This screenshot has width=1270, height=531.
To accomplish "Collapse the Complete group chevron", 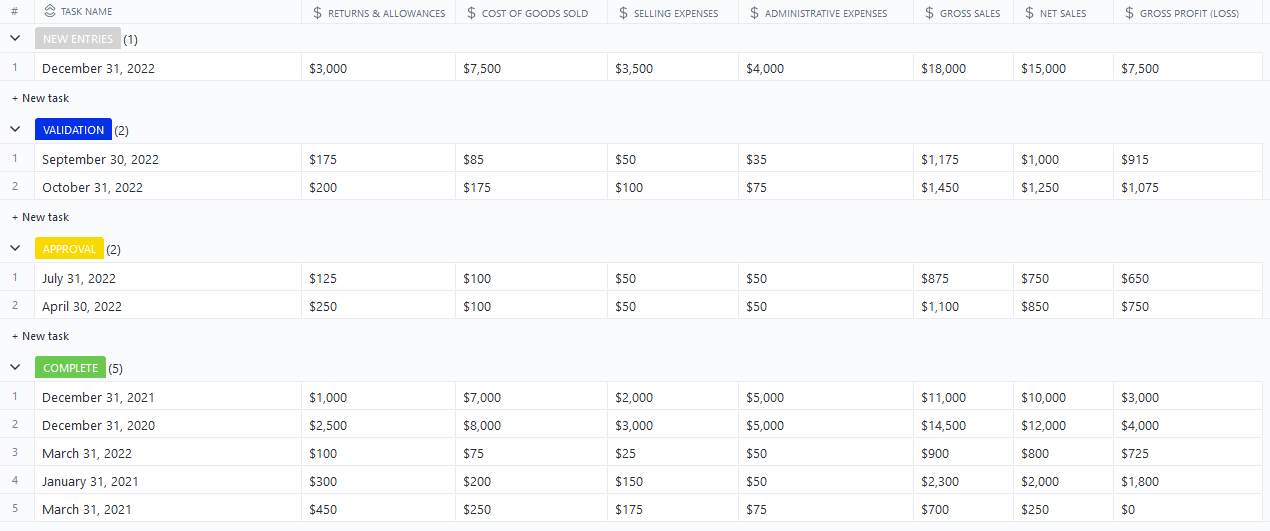I will coord(15,367).
